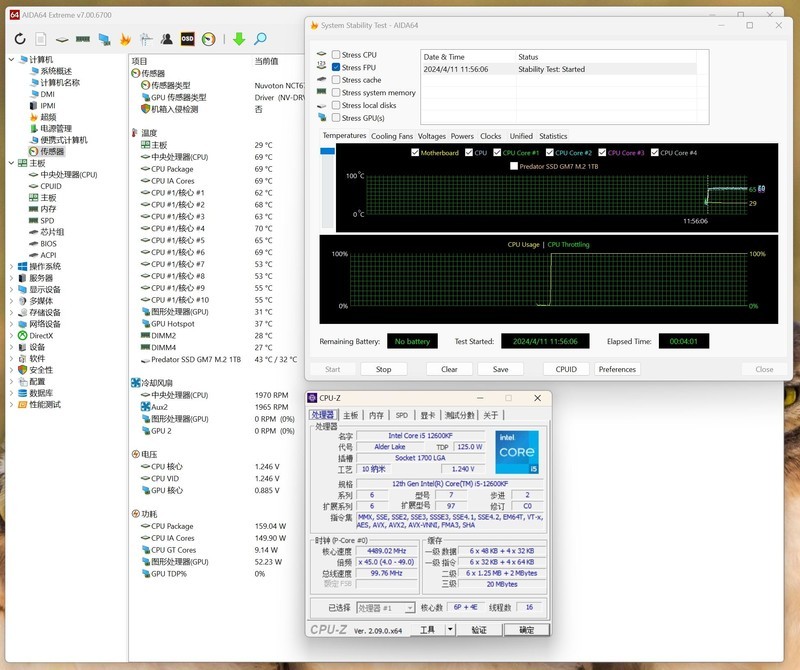Click the green download update arrow icon

[238, 41]
